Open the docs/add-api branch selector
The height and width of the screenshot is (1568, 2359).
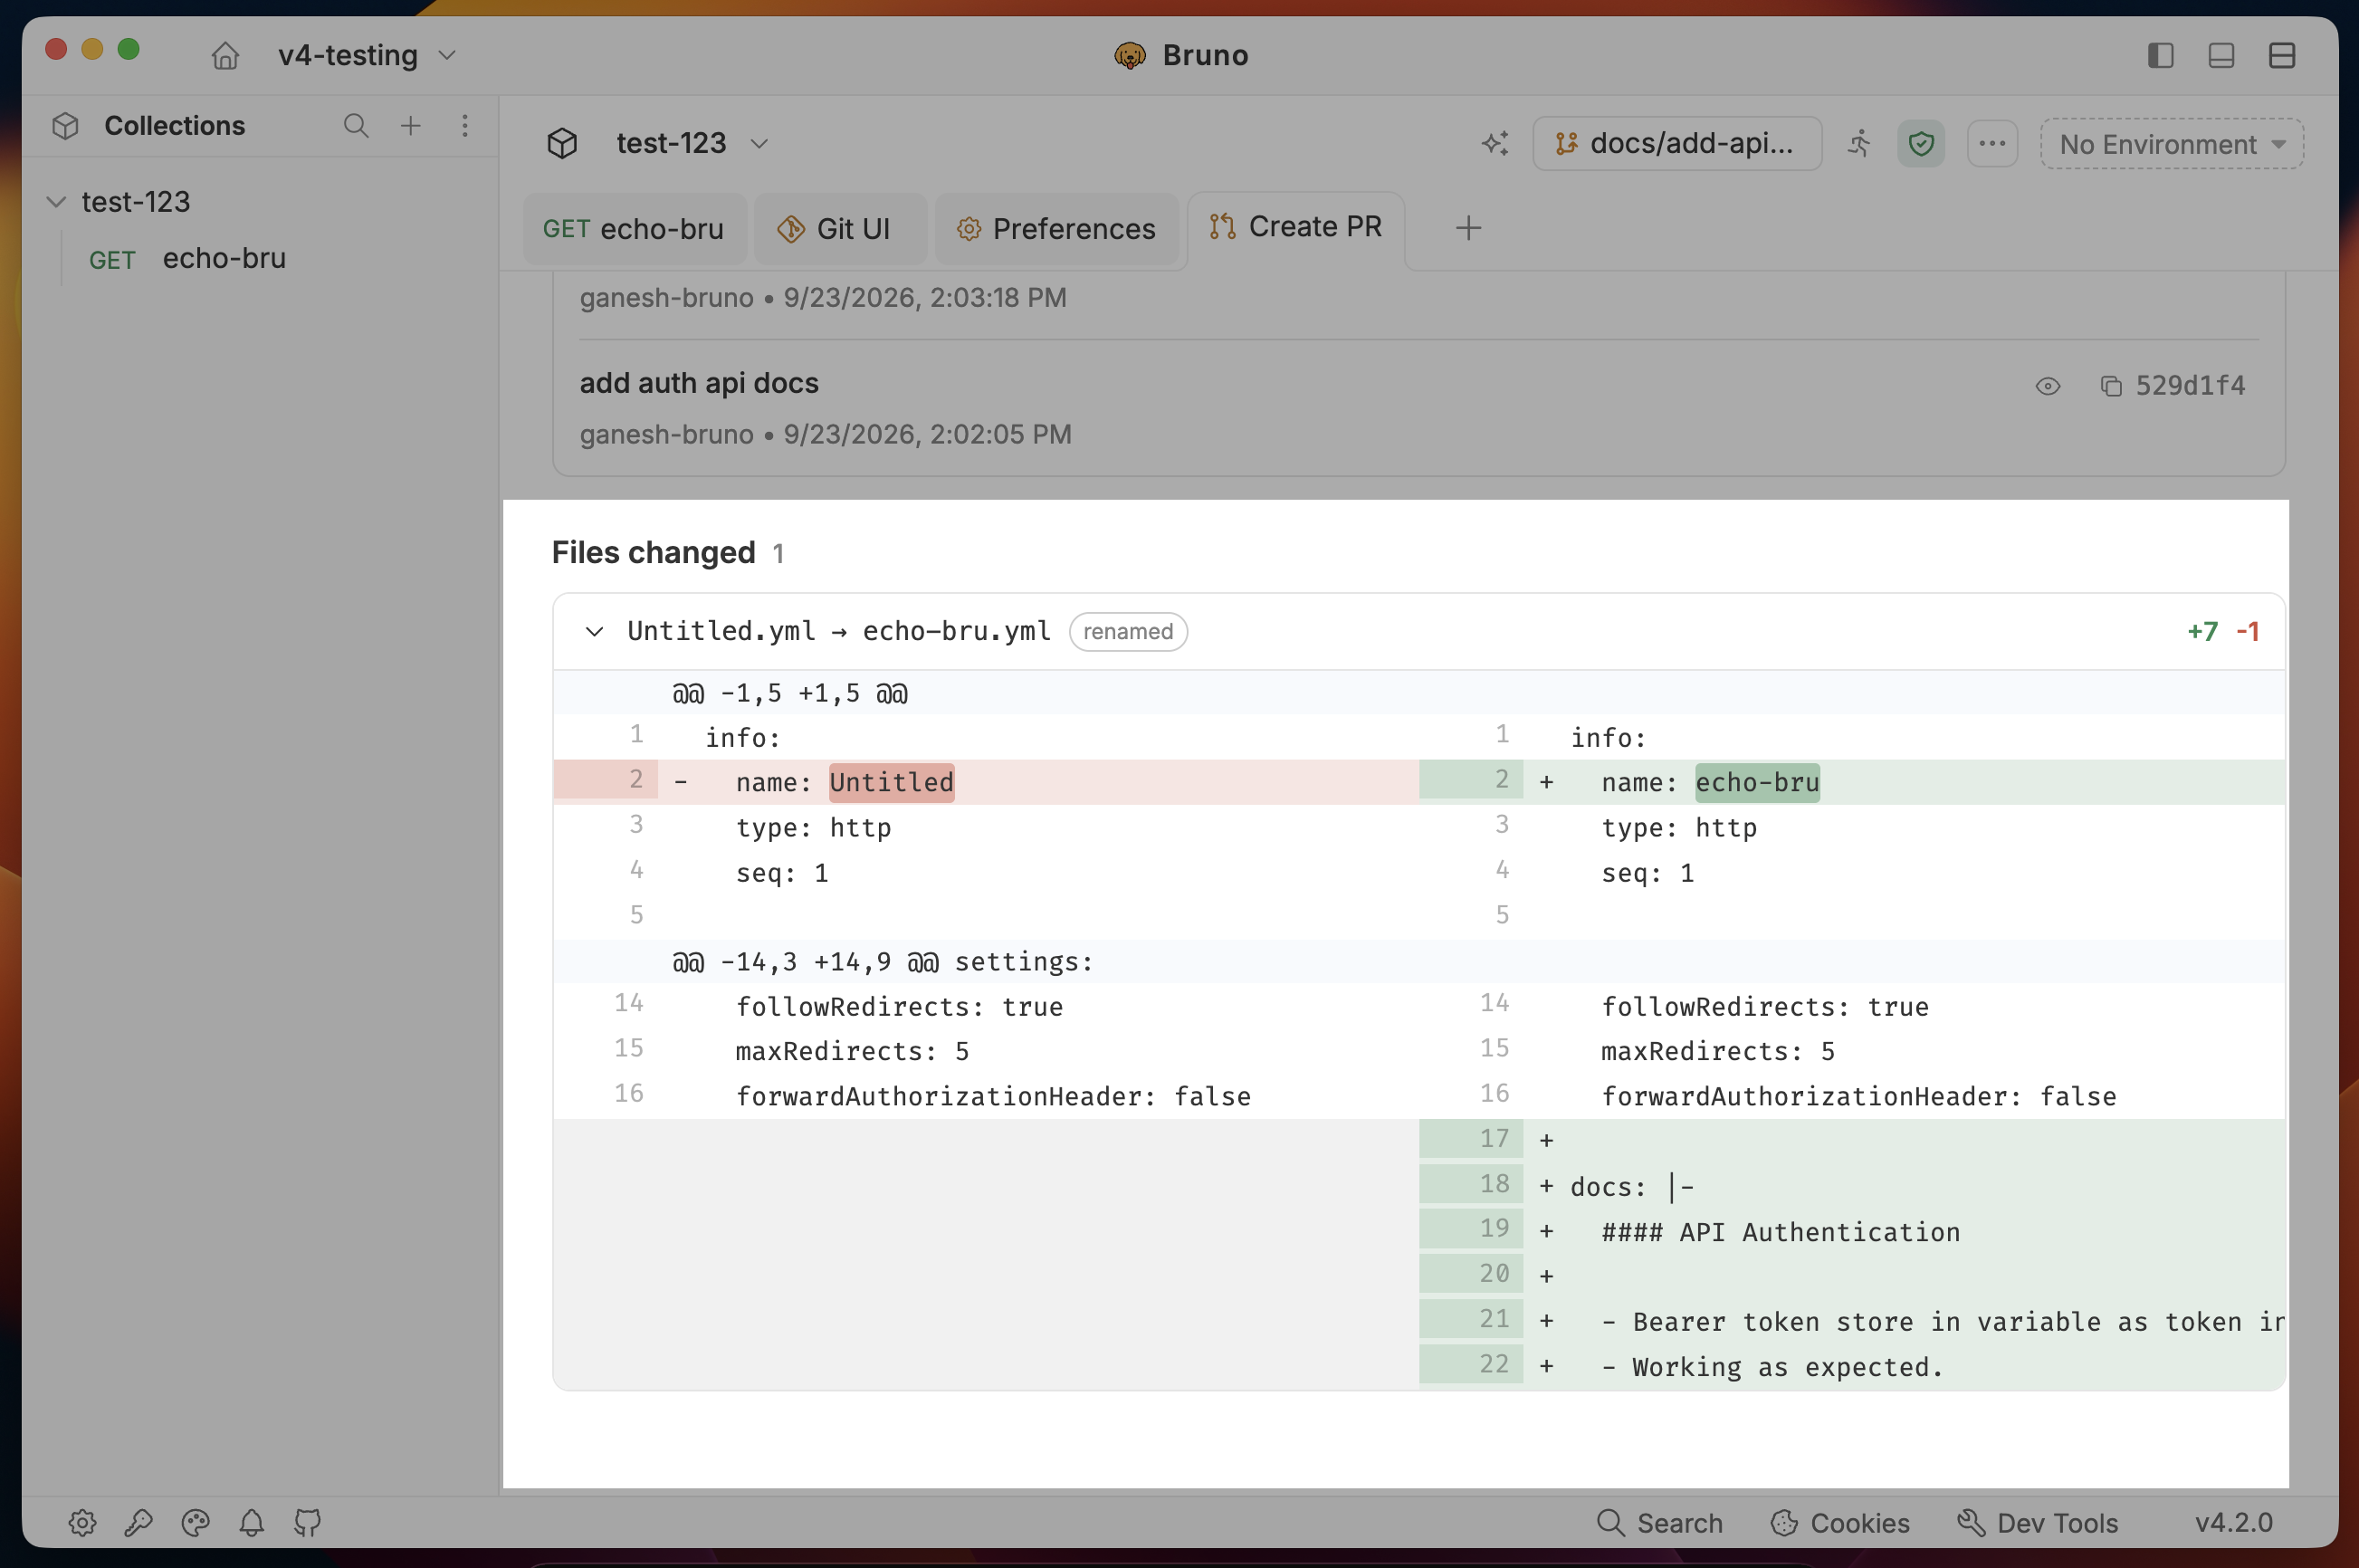tap(1677, 143)
